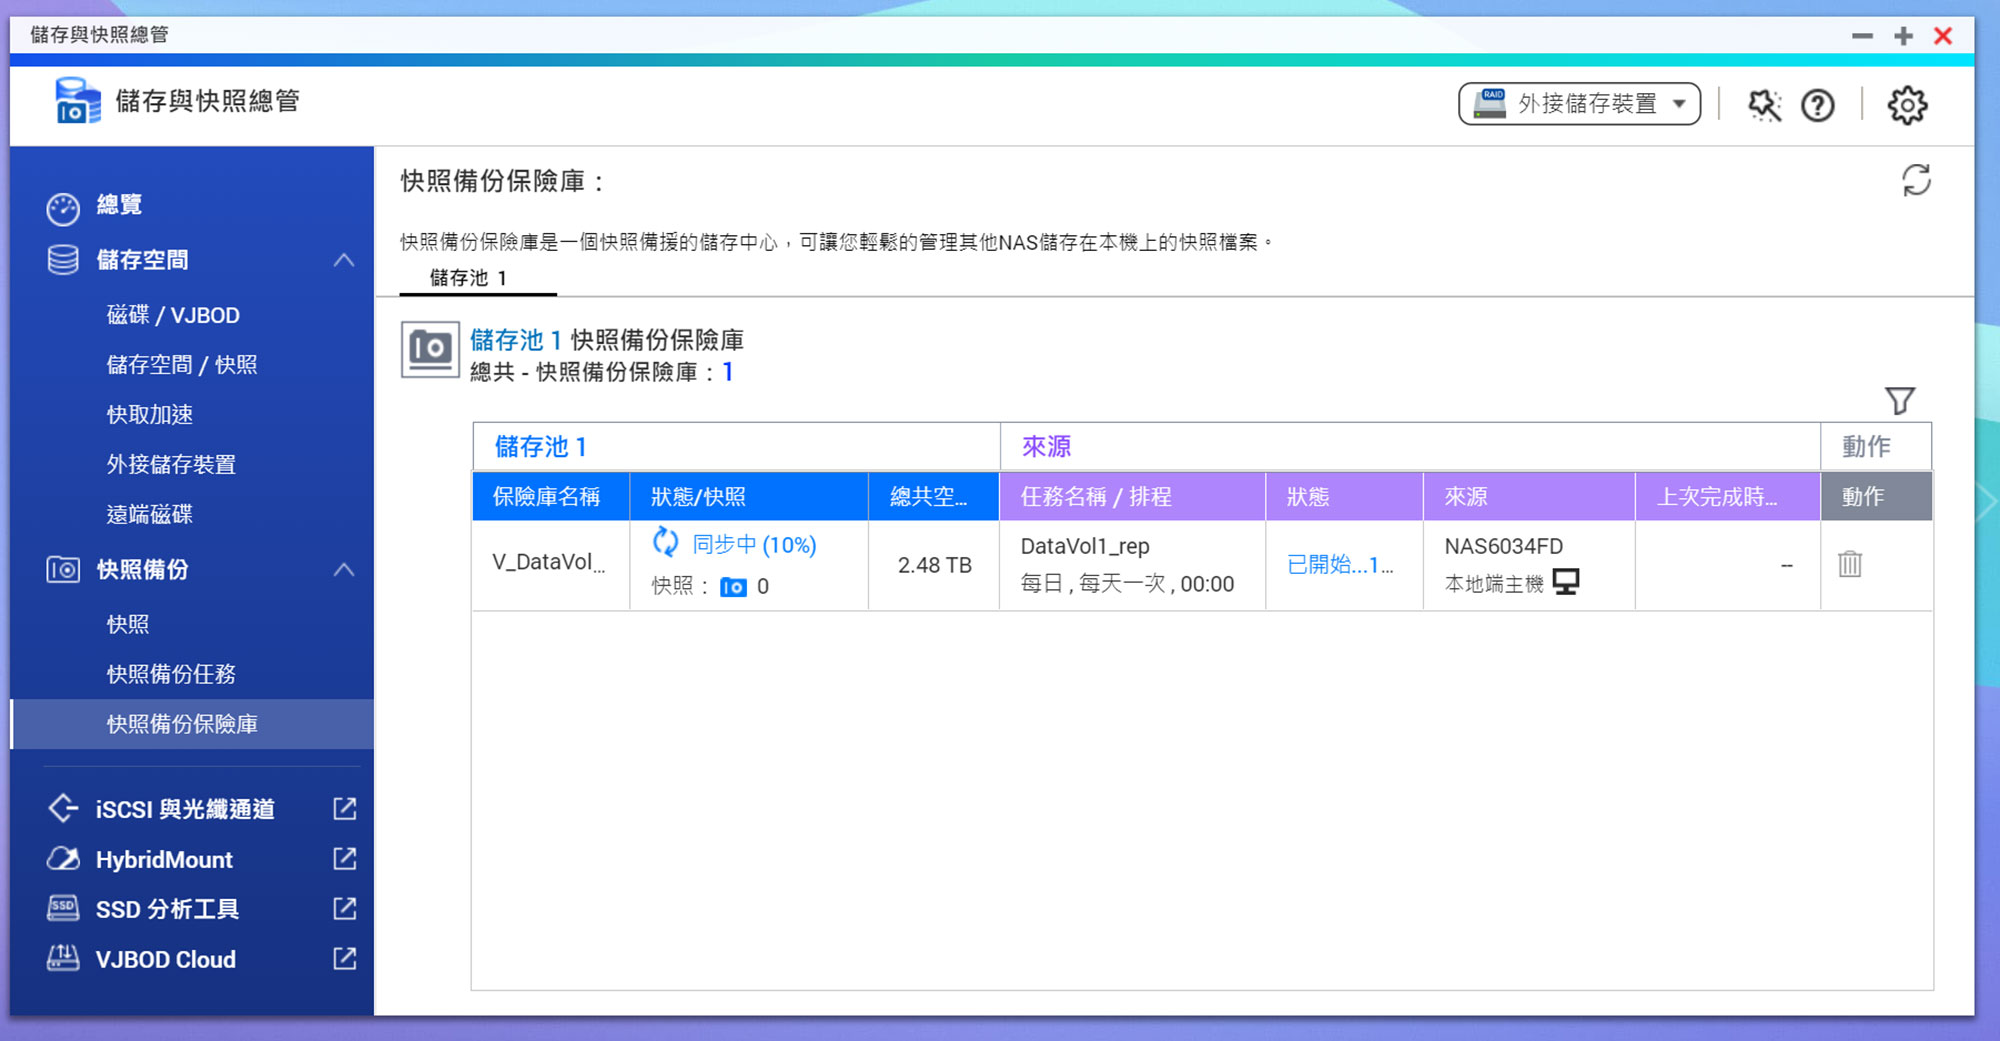Delete the V_DataVol vault with trash icon
Screen dimensions: 2000x1041
(1850, 564)
